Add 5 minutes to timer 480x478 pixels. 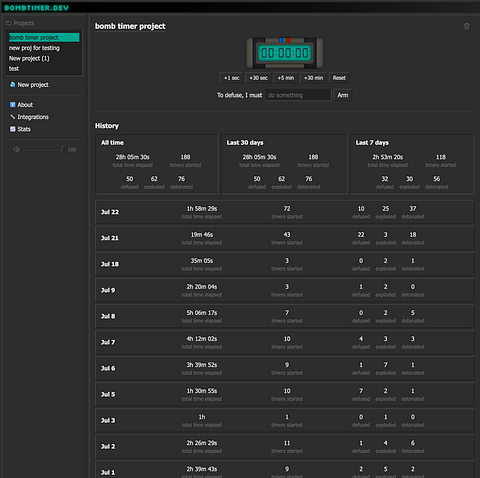(286, 78)
